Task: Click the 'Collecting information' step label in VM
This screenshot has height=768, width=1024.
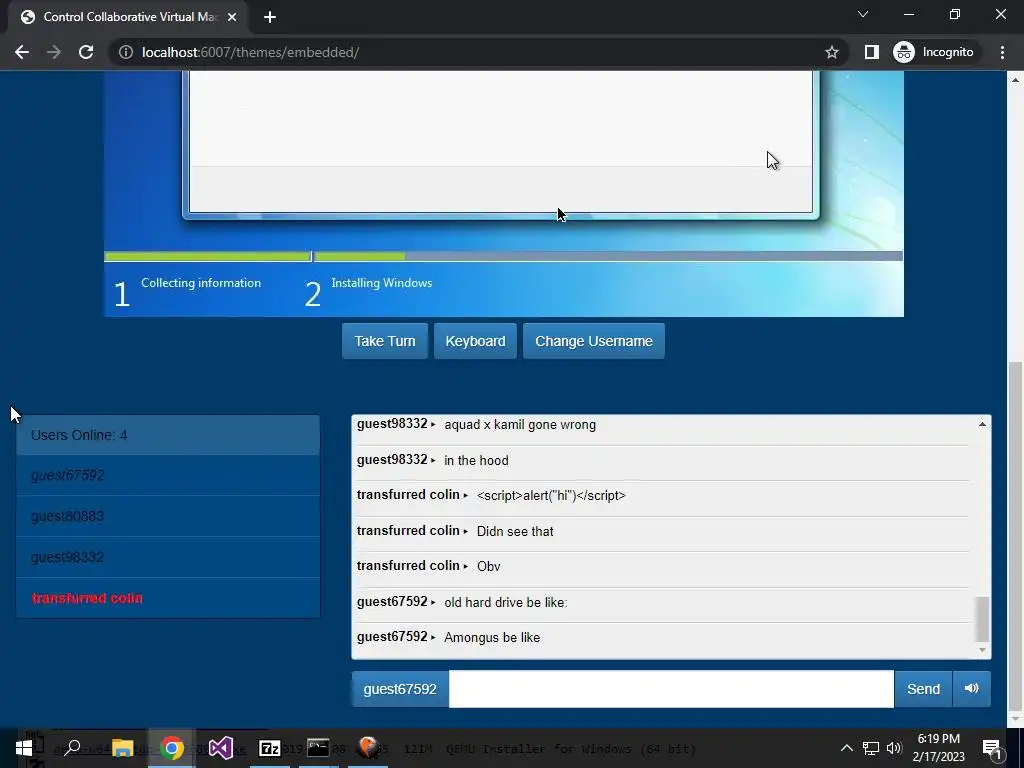Action: tap(201, 283)
